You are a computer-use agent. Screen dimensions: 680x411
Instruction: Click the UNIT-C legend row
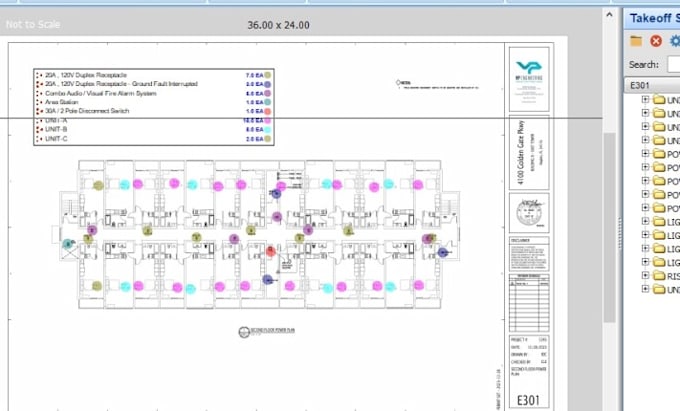click(154, 139)
